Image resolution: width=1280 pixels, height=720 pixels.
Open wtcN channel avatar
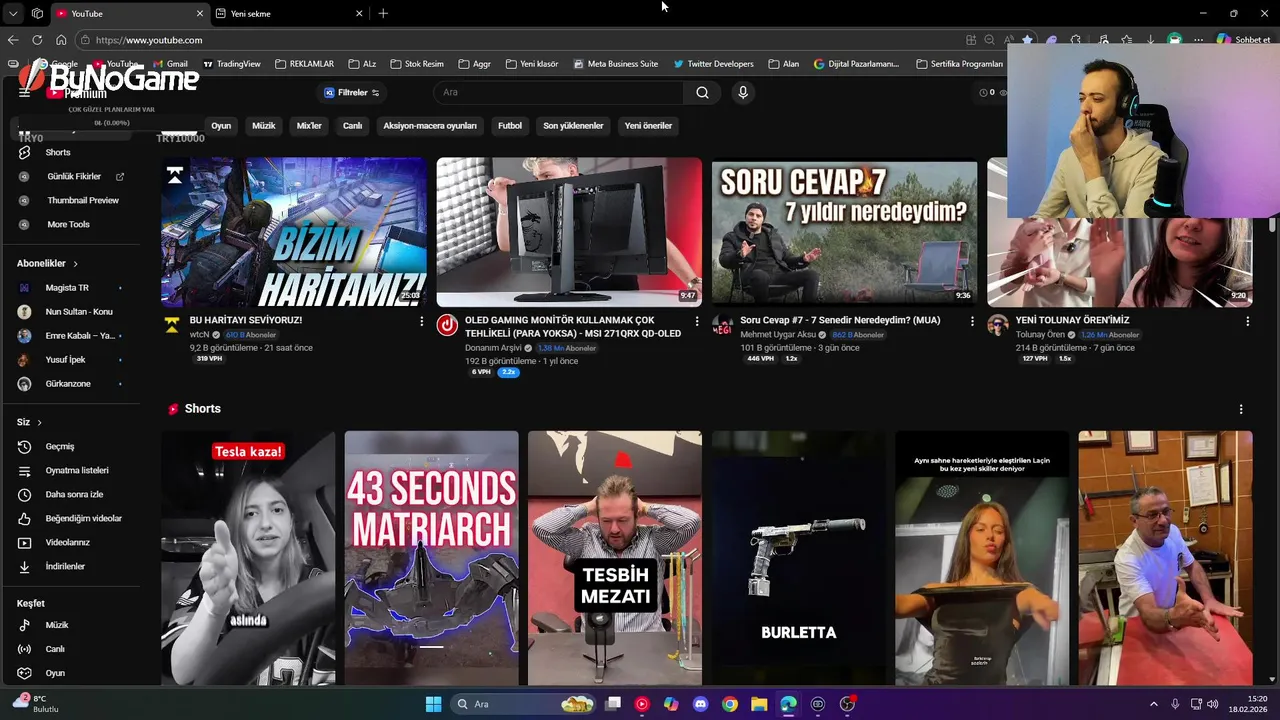tap(172, 325)
